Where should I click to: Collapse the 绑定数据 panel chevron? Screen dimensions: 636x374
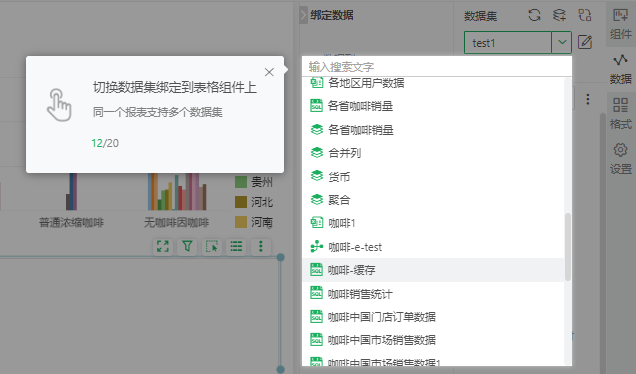coord(303,15)
